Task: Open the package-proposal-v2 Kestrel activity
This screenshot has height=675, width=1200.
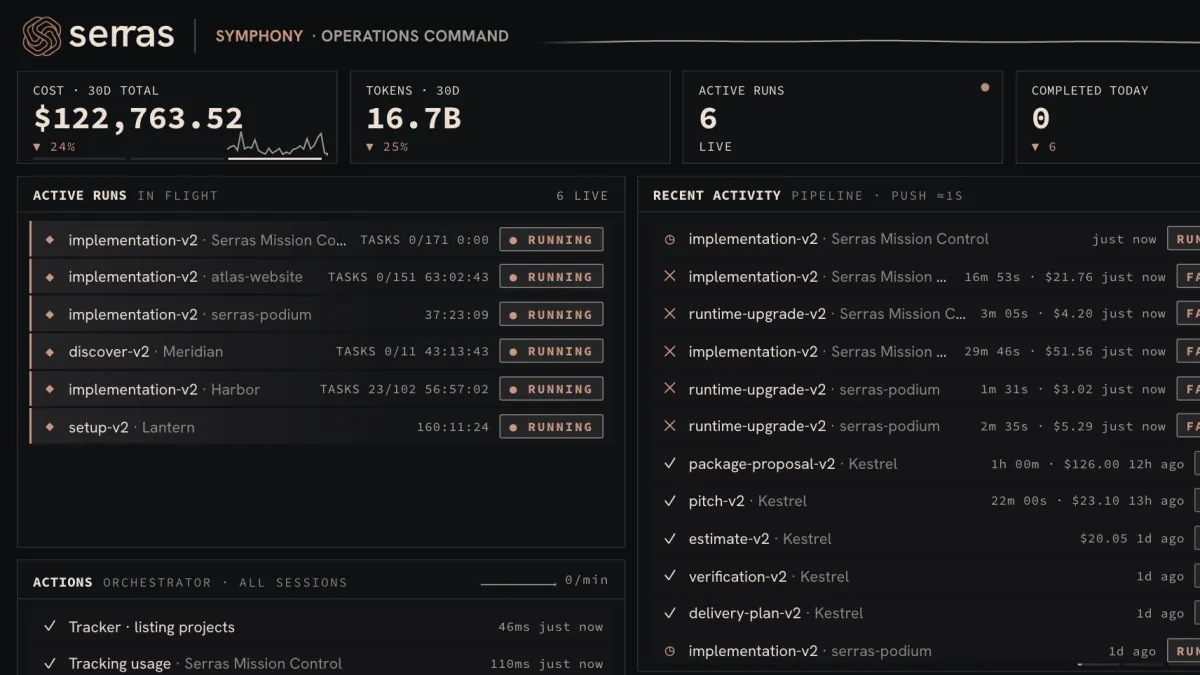Action: (x=925, y=464)
